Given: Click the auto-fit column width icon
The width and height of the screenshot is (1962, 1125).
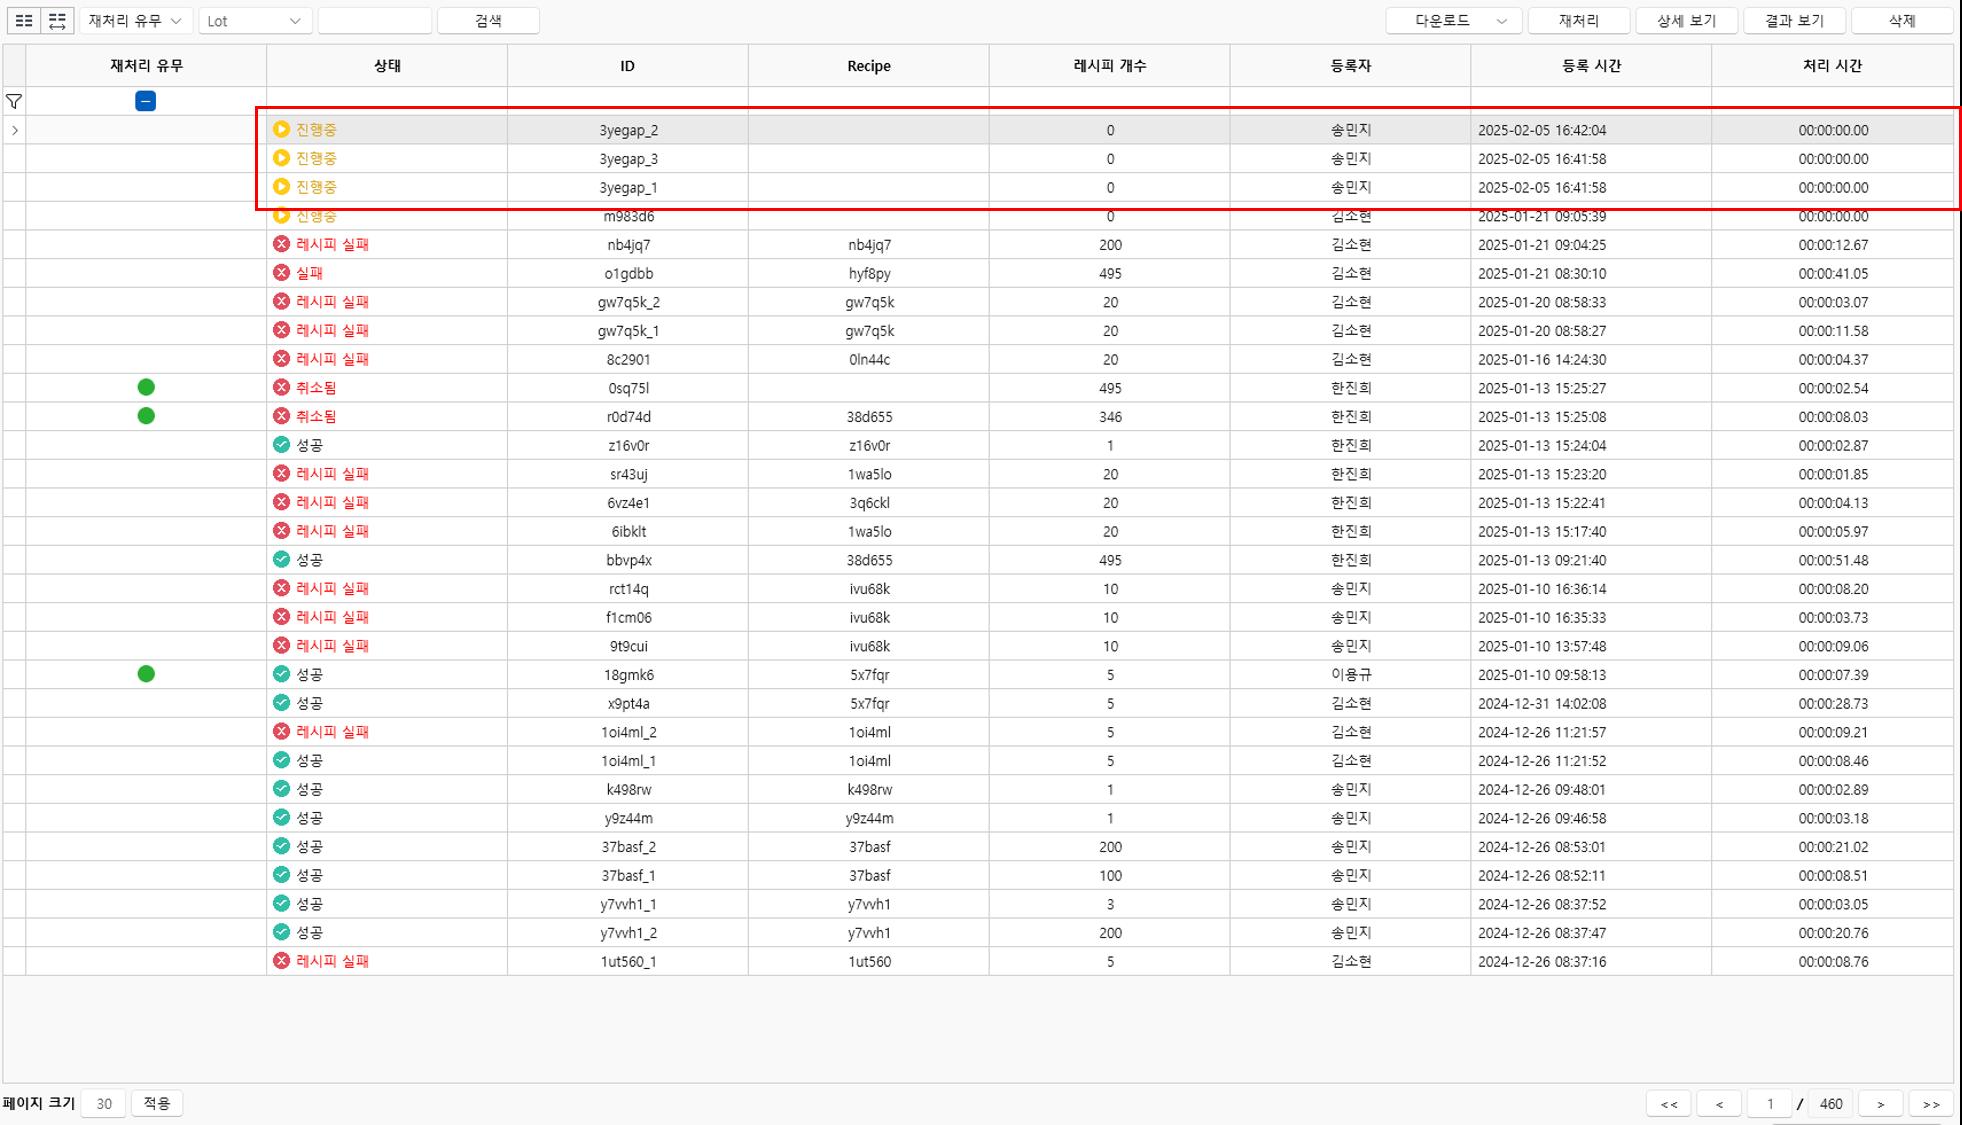Looking at the screenshot, I should click(57, 20).
